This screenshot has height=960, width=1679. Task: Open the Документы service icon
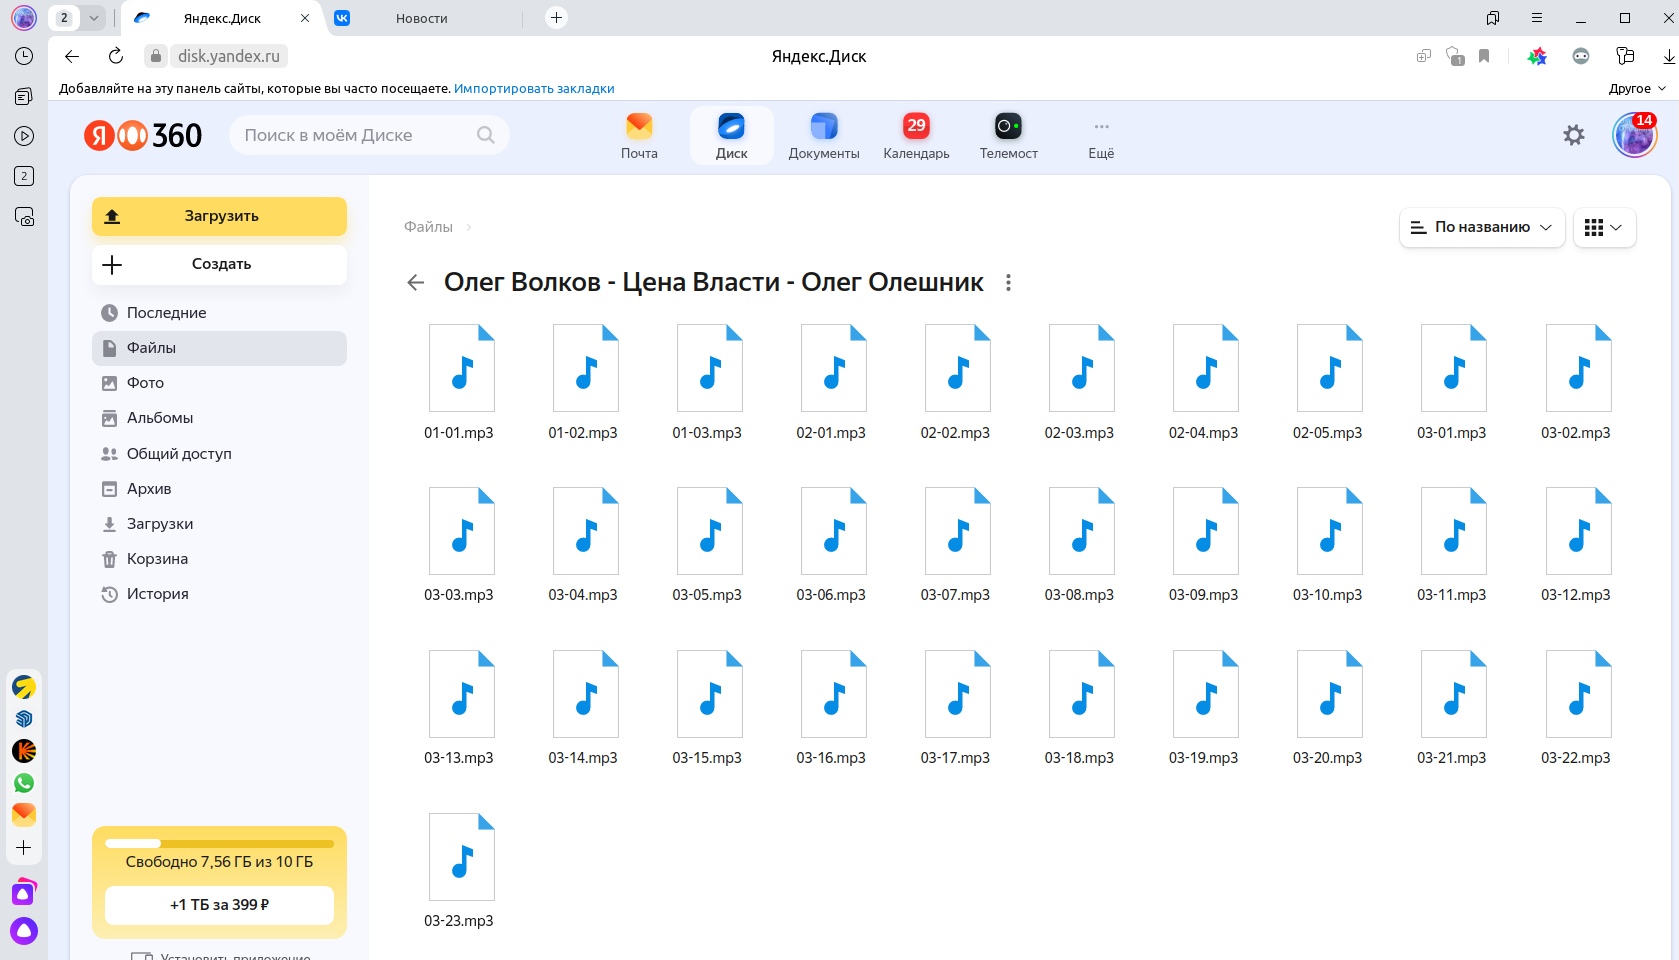click(x=823, y=136)
